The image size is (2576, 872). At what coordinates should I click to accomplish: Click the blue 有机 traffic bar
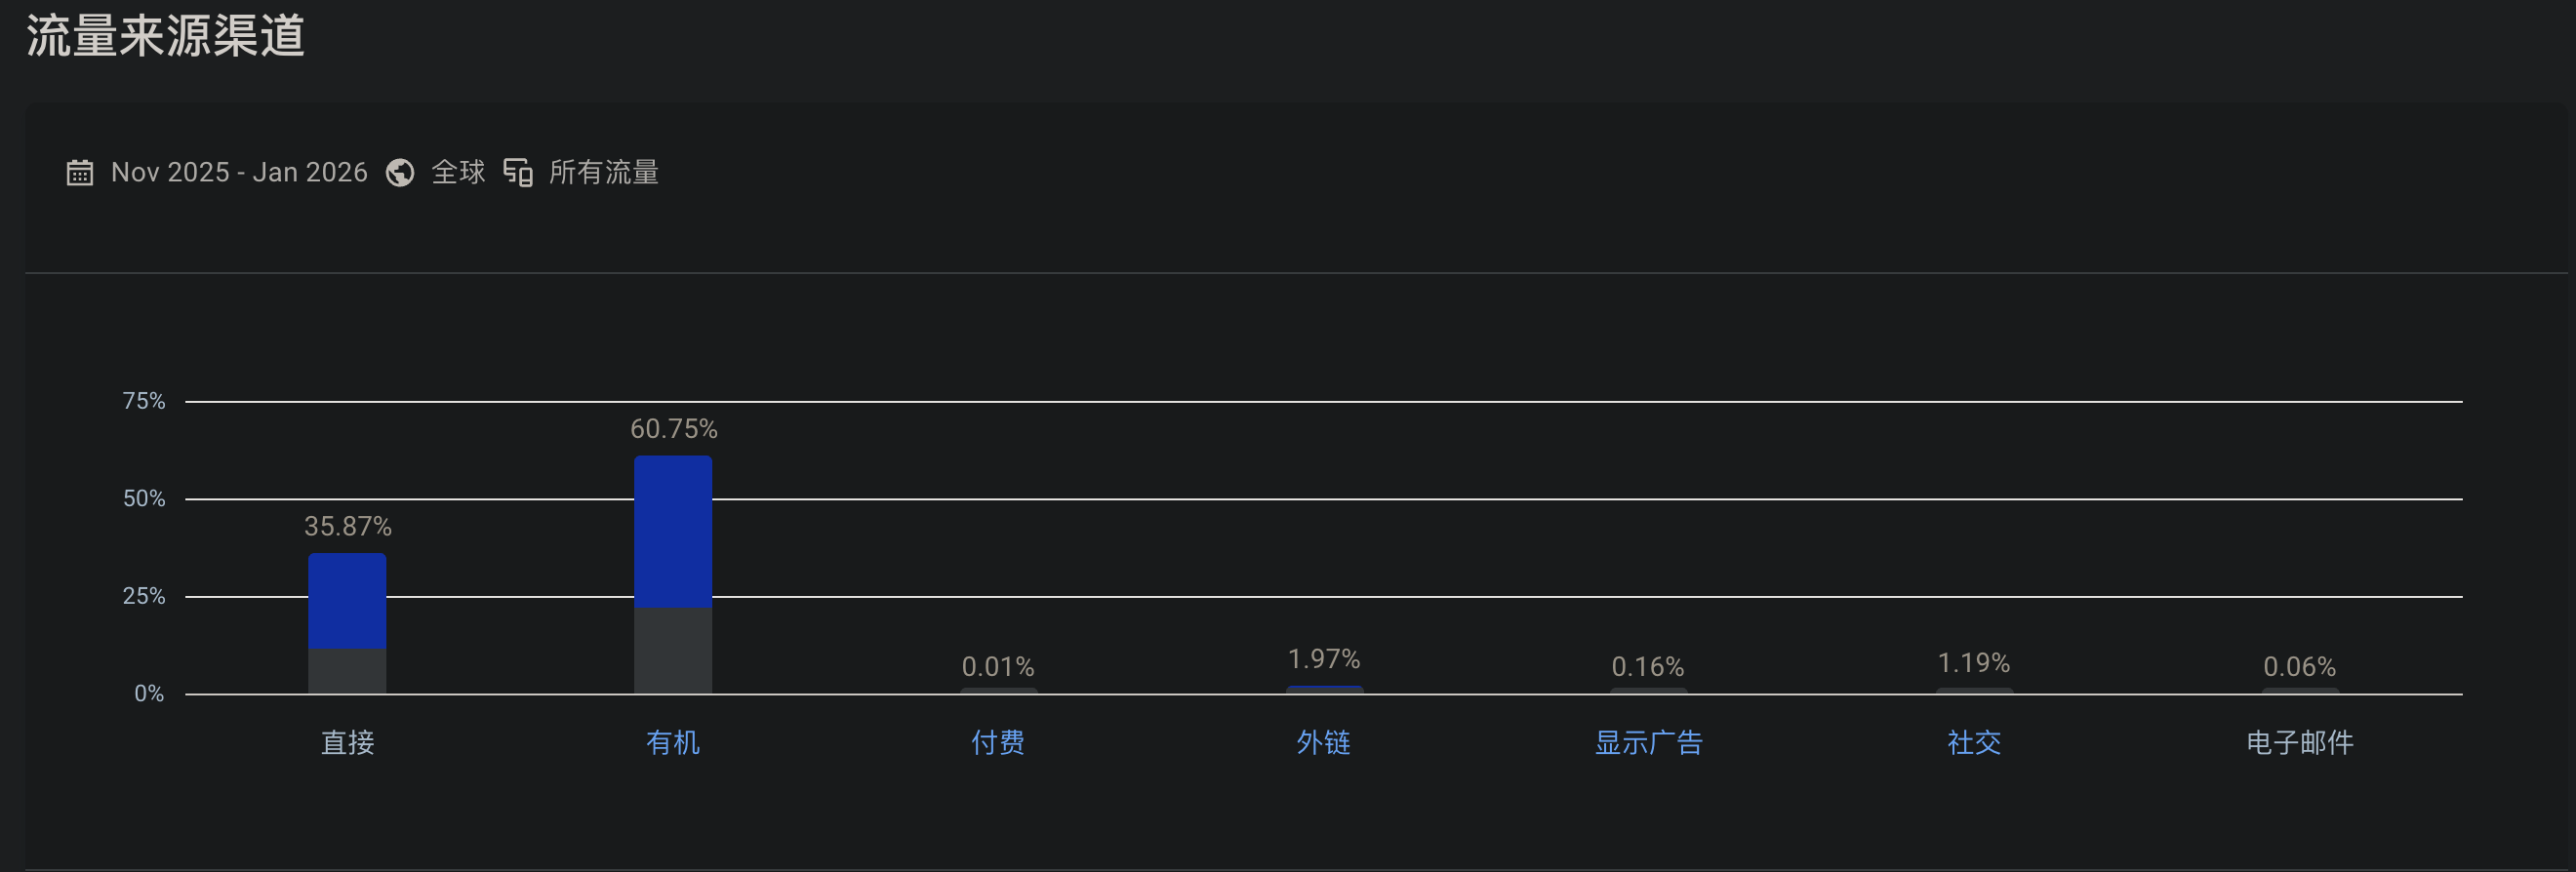673,530
